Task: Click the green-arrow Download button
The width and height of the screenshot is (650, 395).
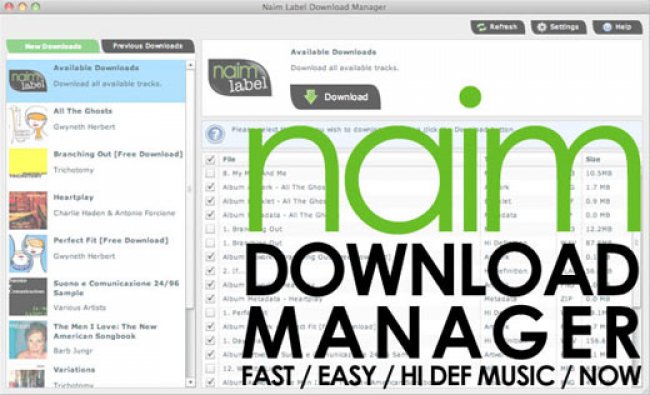Action: (x=335, y=97)
